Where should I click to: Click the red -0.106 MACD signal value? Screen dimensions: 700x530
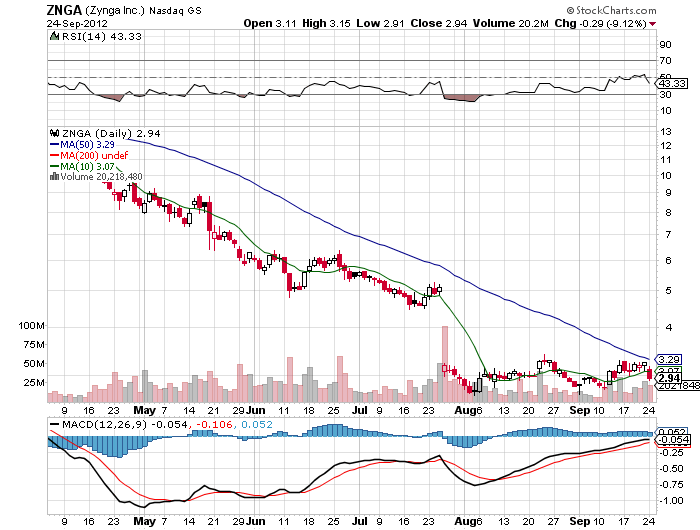click(215, 424)
